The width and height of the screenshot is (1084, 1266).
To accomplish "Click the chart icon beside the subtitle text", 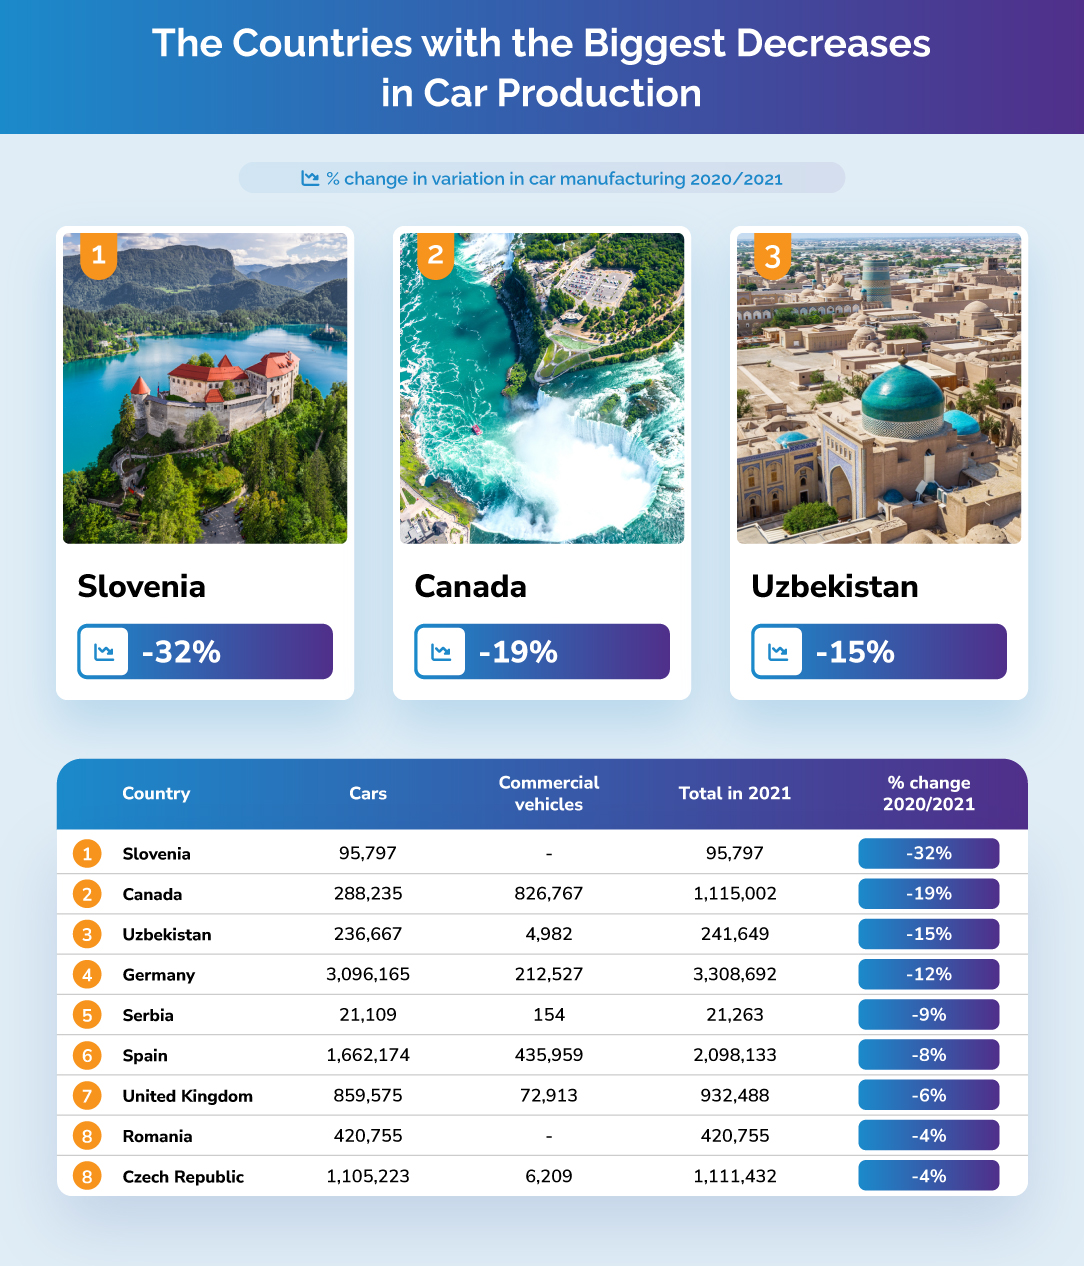I will (310, 178).
